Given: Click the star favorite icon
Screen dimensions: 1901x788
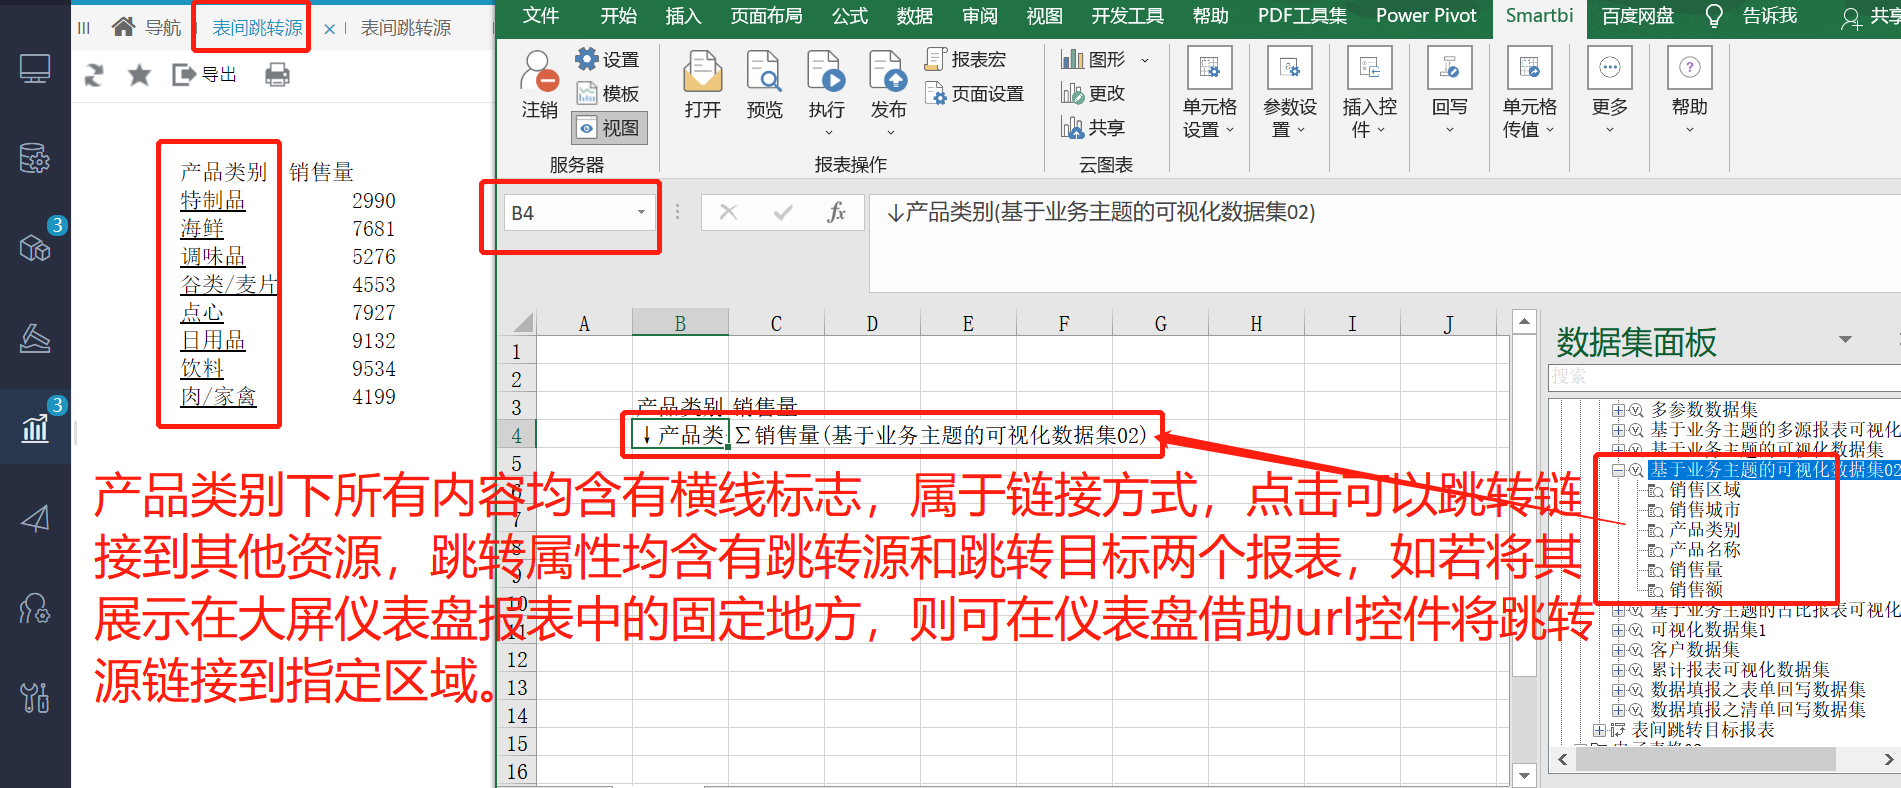Looking at the screenshot, I should click(139, 74).
